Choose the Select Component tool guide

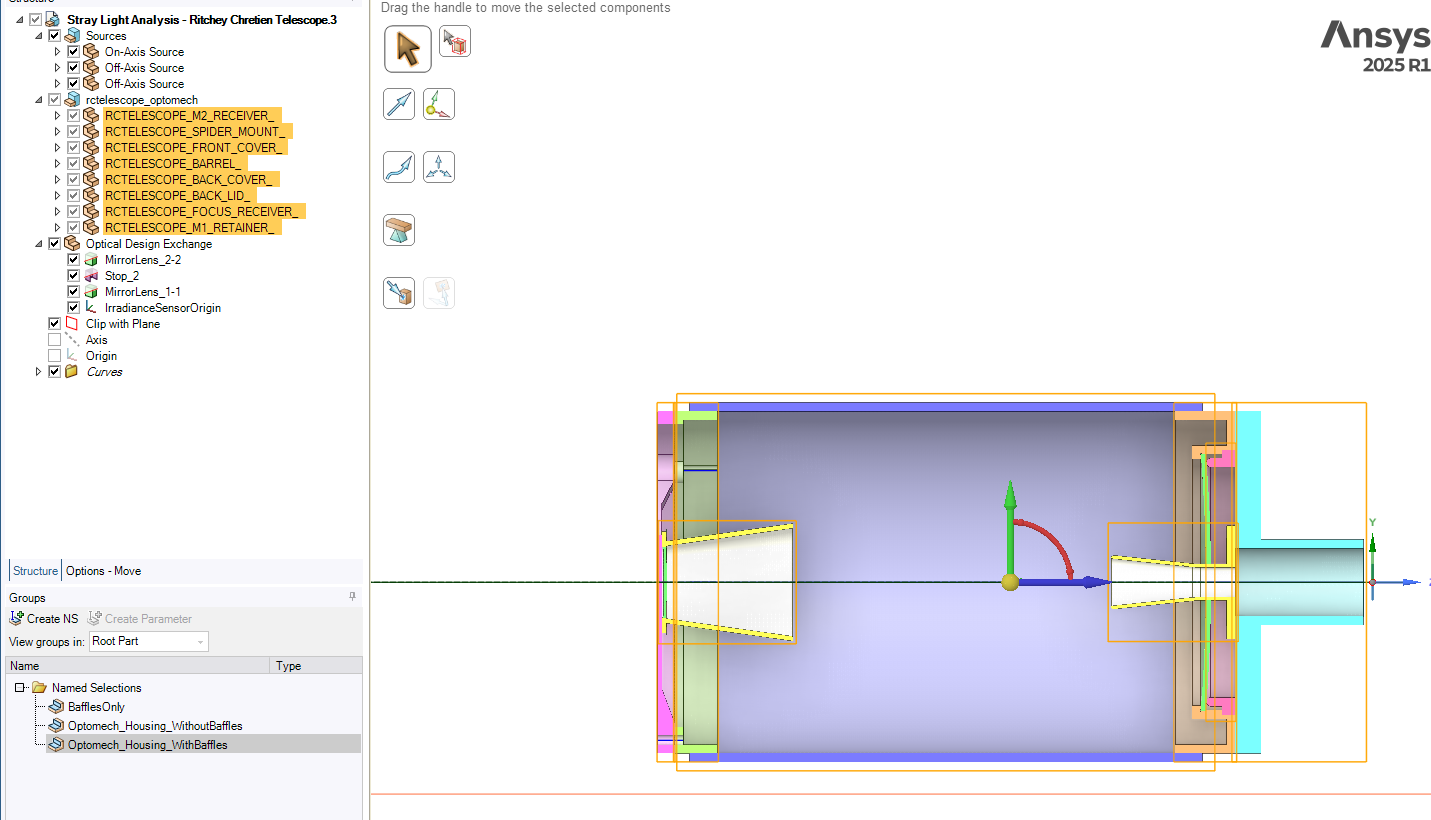pyautogui.click(x=455, y=41)
